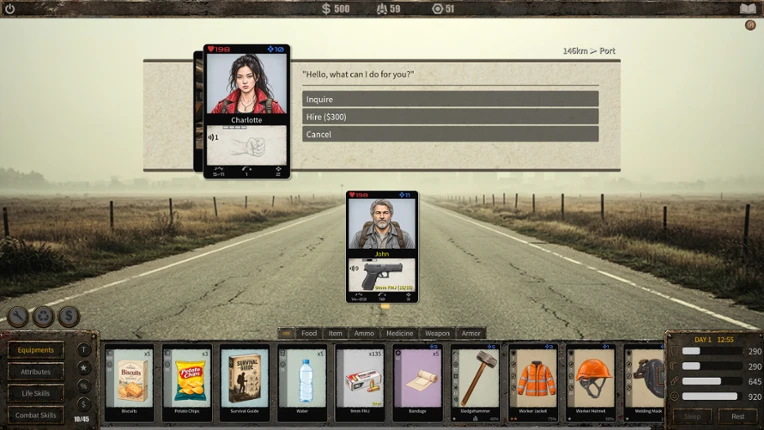The image size is (764, 430).
Task: Choose the Inquire dialogue option
Action: (x=450, y=99)
